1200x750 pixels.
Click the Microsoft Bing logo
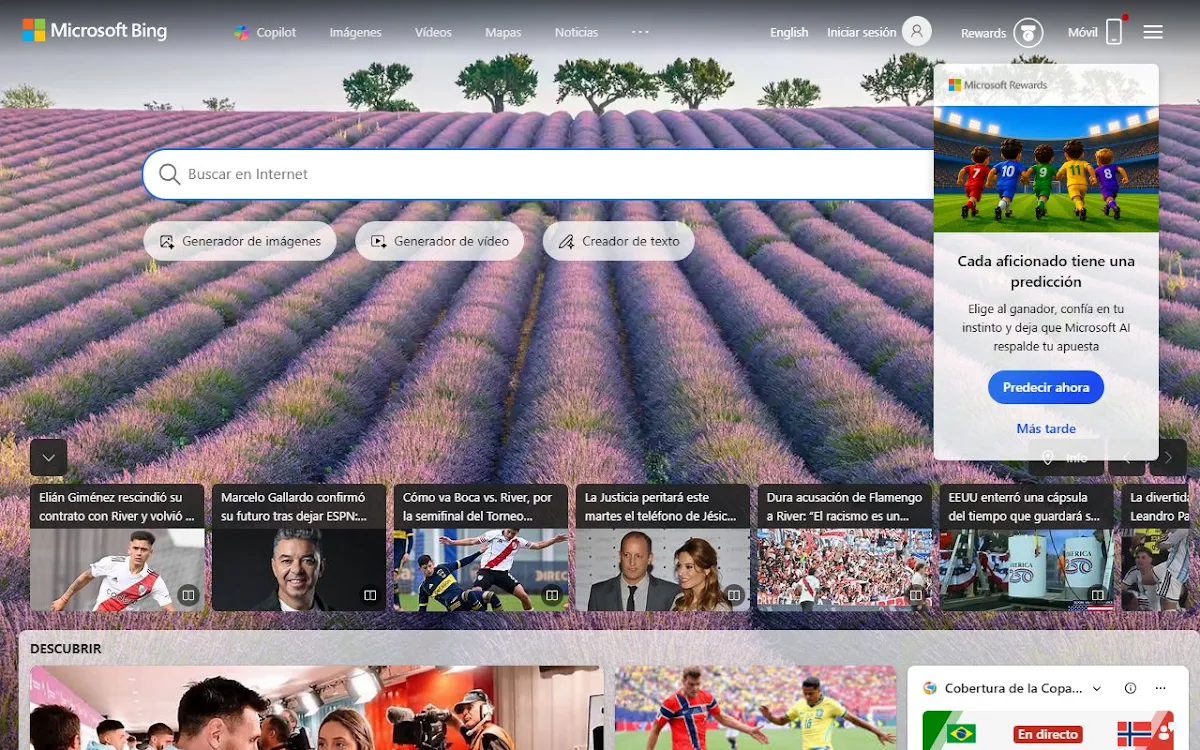(95, 31)
